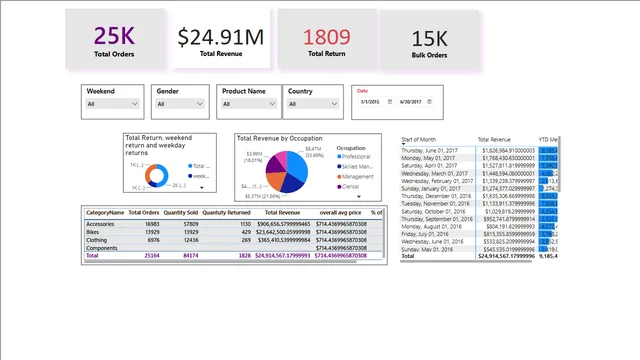The image size is (640, 360).
Task: Sort table by overall avg price header
Action: [340, 213]
